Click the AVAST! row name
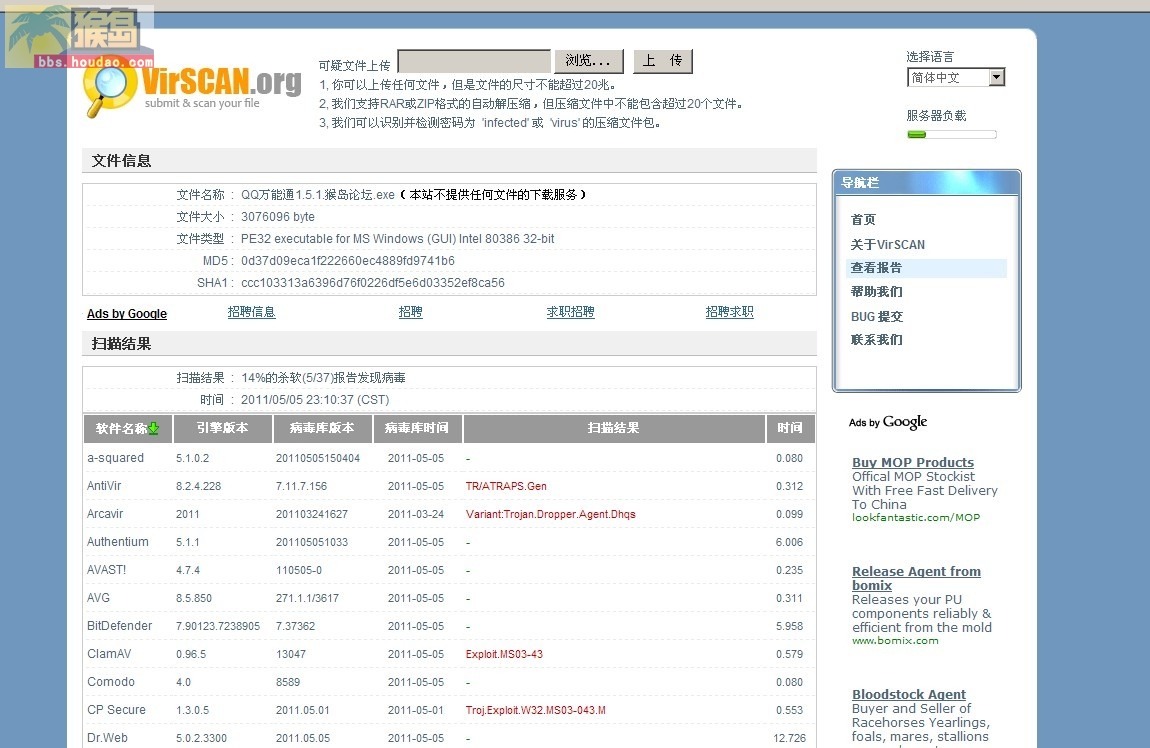The image size is (1150, 748). (x=106, y=570)
